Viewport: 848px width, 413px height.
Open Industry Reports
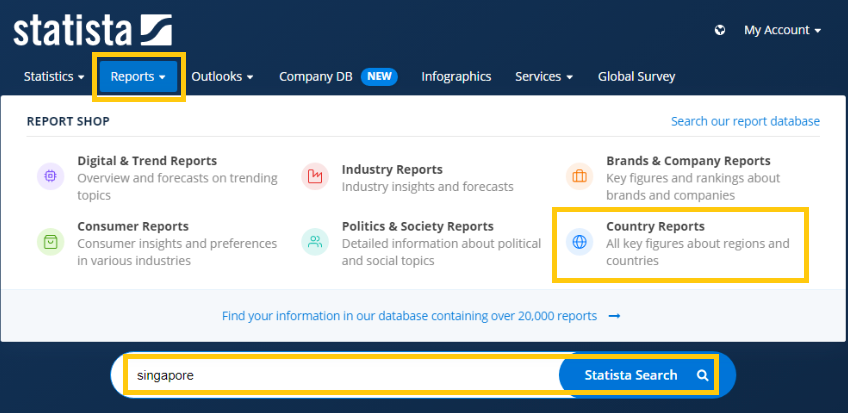392,169
